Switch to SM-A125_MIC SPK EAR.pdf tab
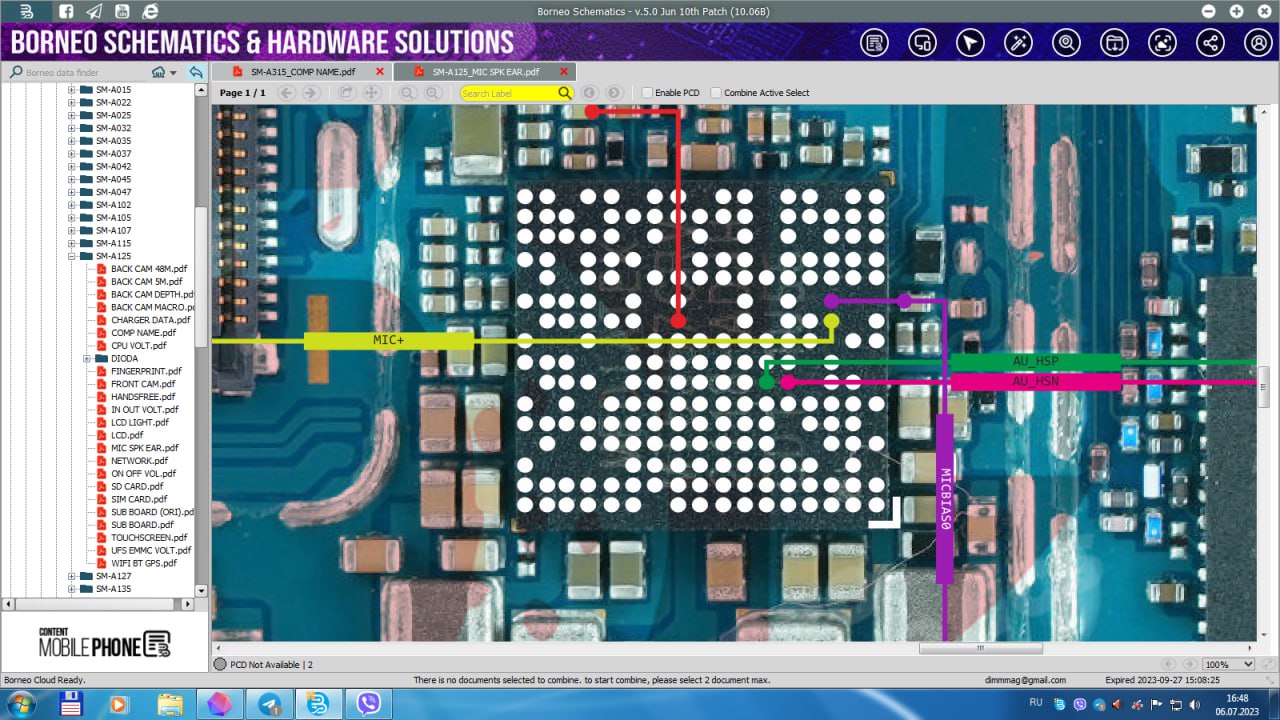 484,72
